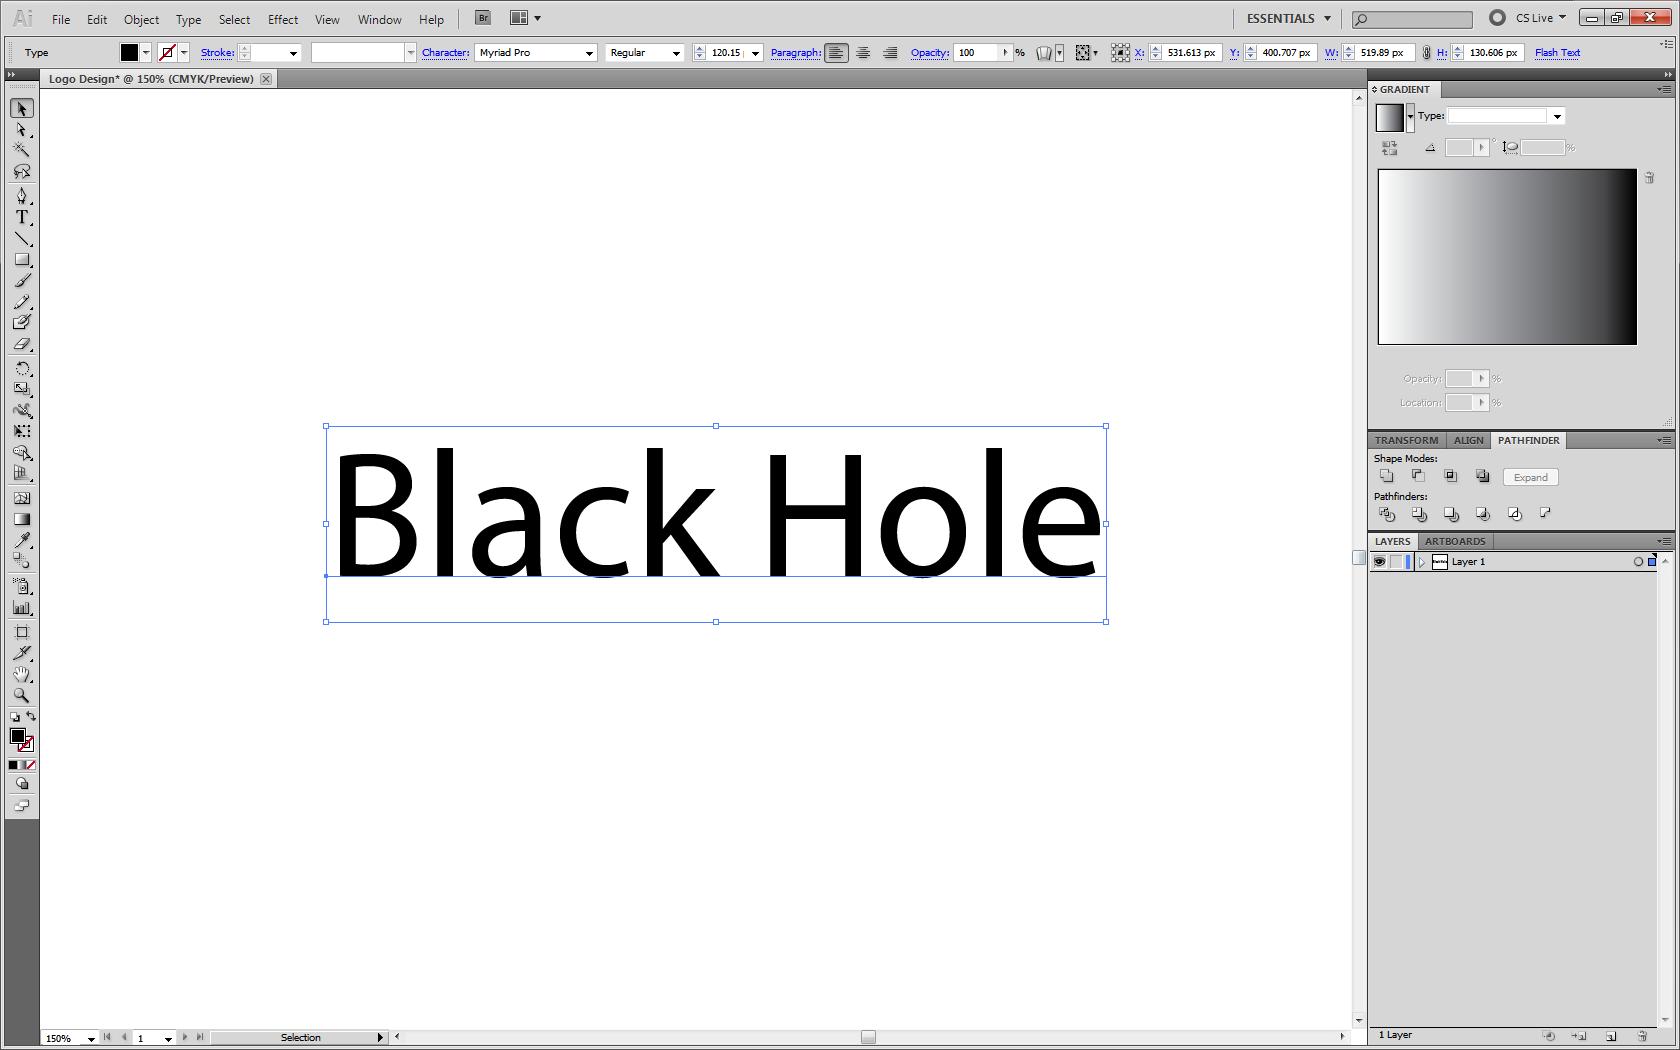
Task: Toggle lock column for Layer 1
Action: coord(1396,562)
